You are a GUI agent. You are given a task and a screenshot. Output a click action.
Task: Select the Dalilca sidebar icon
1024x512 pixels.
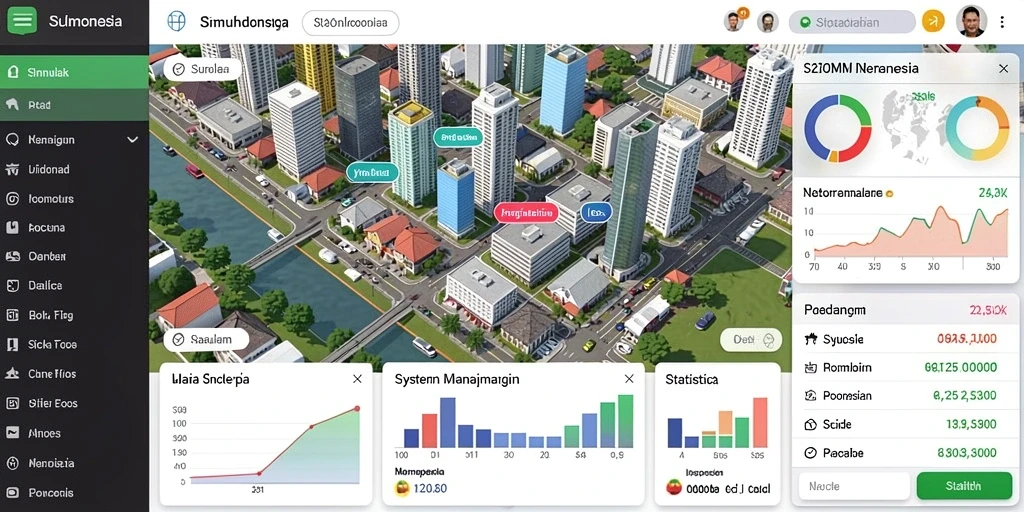tap(12, 285)
